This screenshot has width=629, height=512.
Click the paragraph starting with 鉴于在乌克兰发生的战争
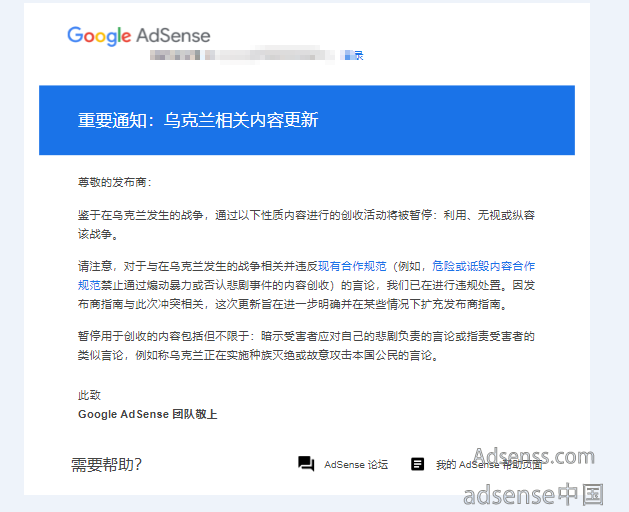coord(306,225)
